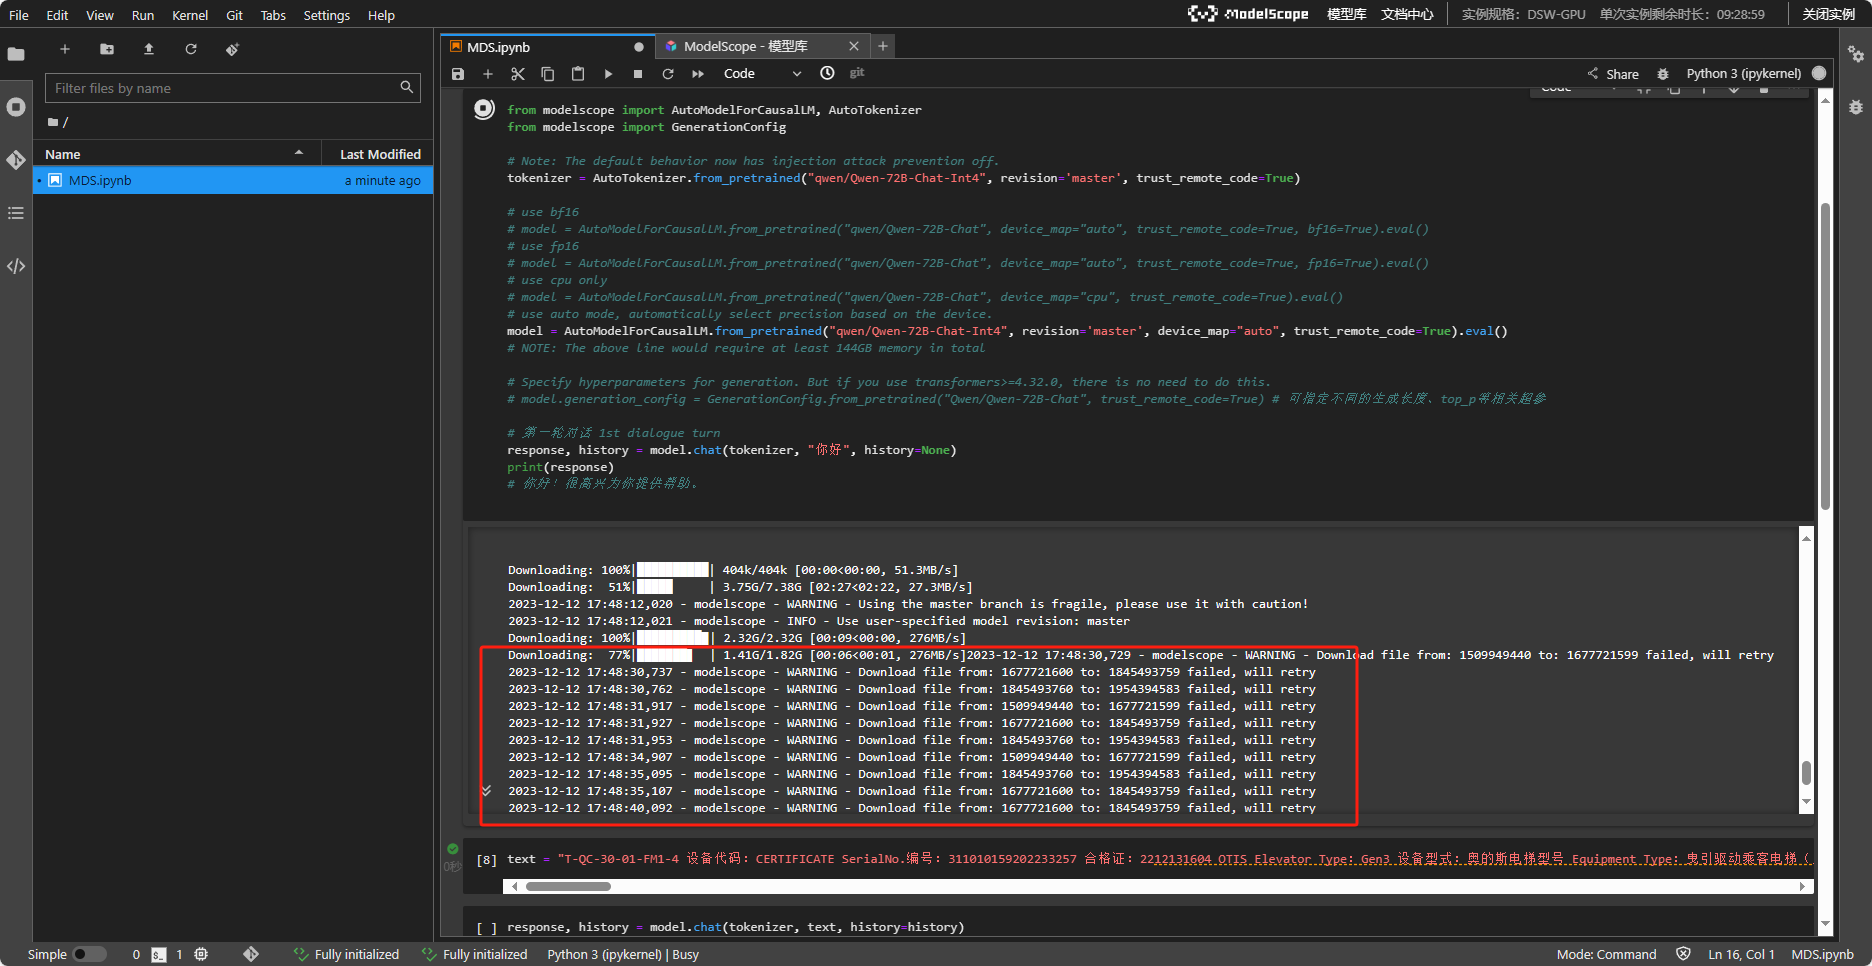Image resolution: width=1872 pixels, height=966 pixels.
Task: Click the Share button
Action: coord(1612,74)
